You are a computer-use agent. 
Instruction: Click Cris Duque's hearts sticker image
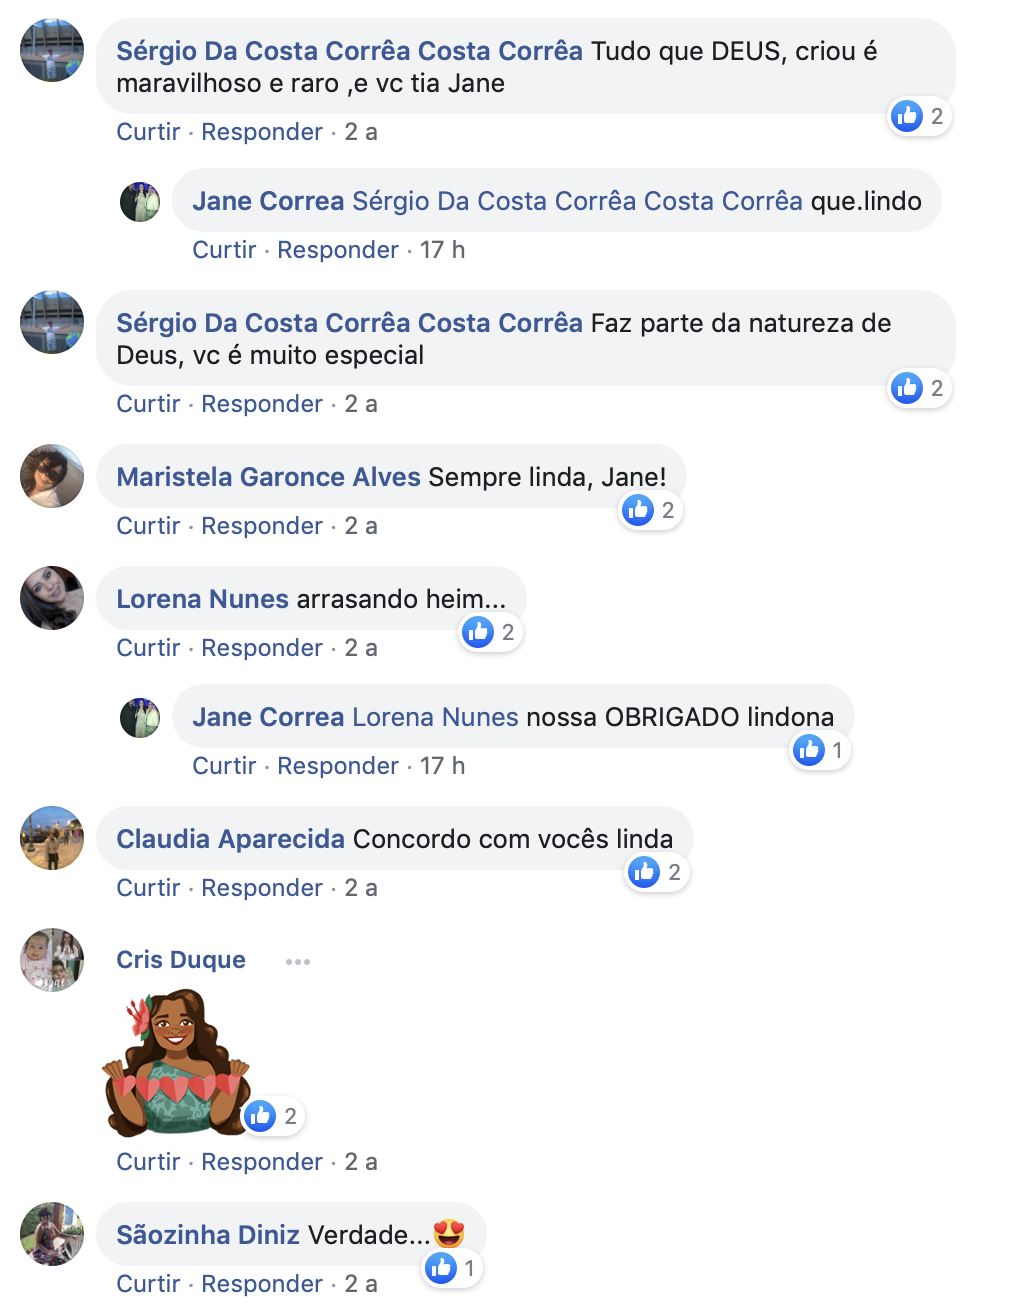[x=177, y=1063]
